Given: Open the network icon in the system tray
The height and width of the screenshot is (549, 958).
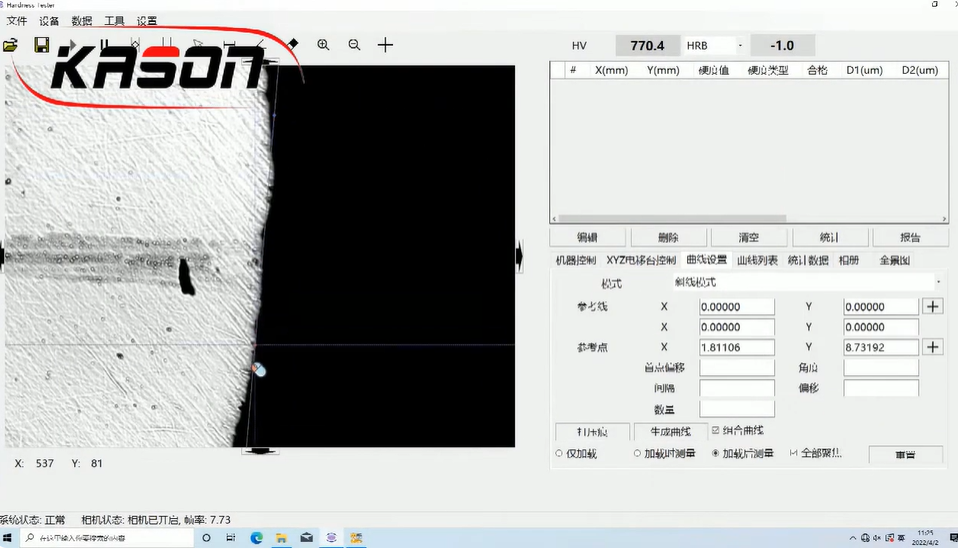Looking at the screenshot, I should [x=865, y=538].
